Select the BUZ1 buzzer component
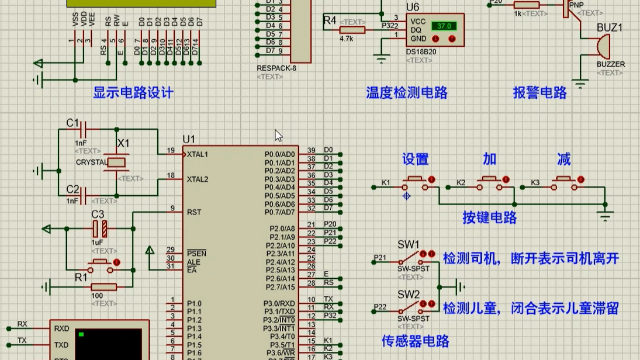640x360 pixels. coord(602,46)
